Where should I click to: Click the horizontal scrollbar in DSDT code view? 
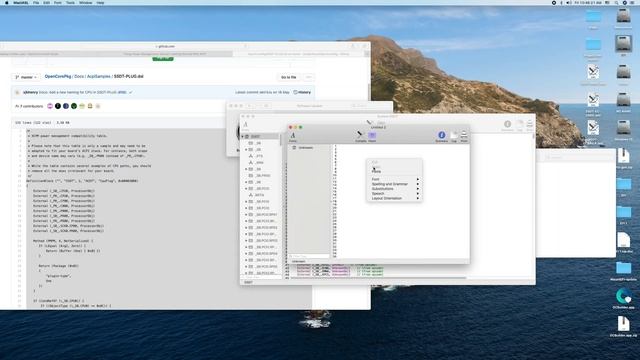pyautogui.click(x=378, y=278)
